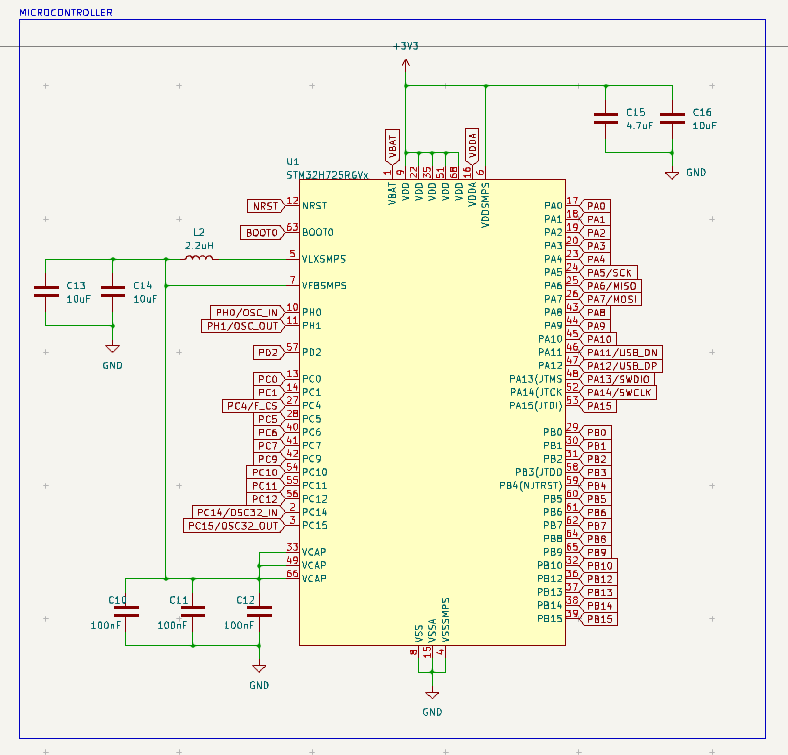This screenshot has width=788, height=755.
Task: Select the PD2 net label
Action: [x=268, y=353]
